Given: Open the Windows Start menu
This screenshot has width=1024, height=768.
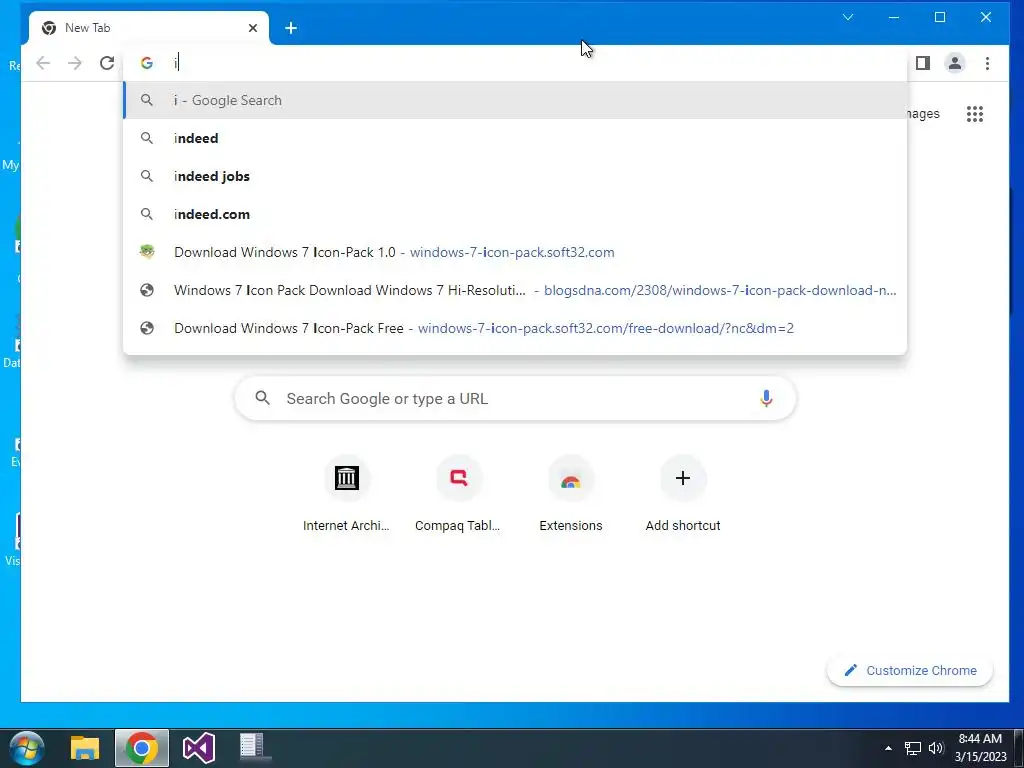Looking at the screenshot, I should 27,748.
